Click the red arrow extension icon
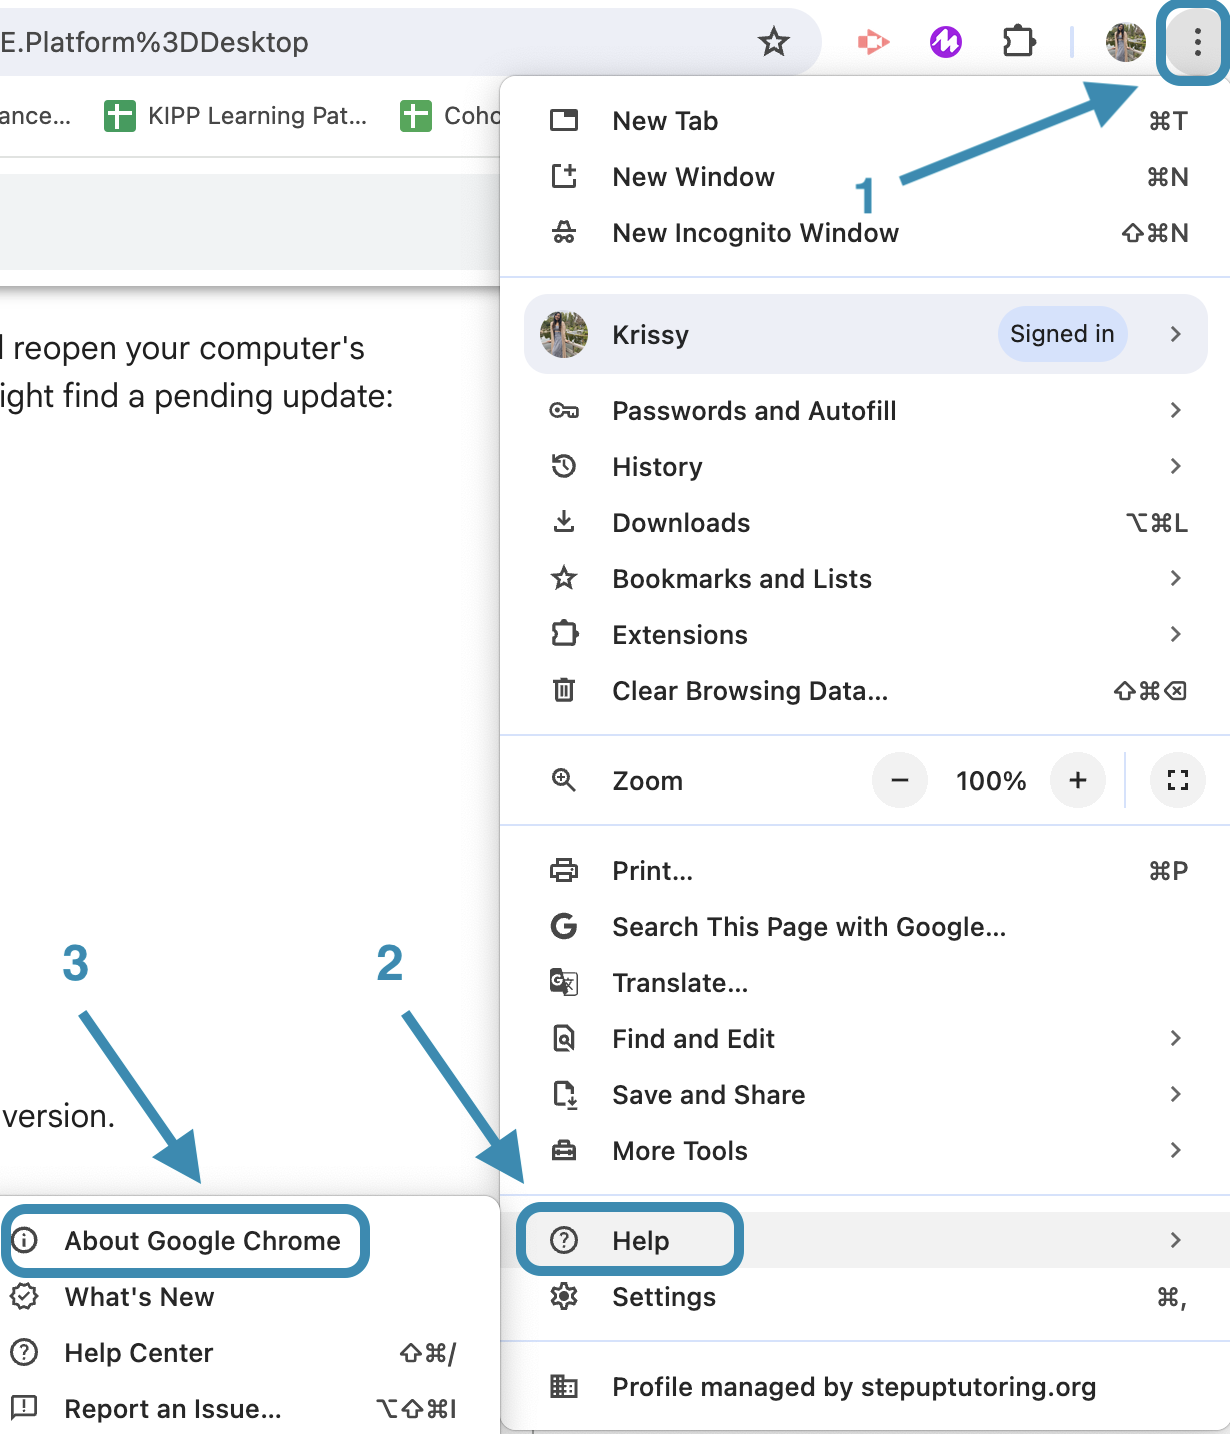 (873, 42)
